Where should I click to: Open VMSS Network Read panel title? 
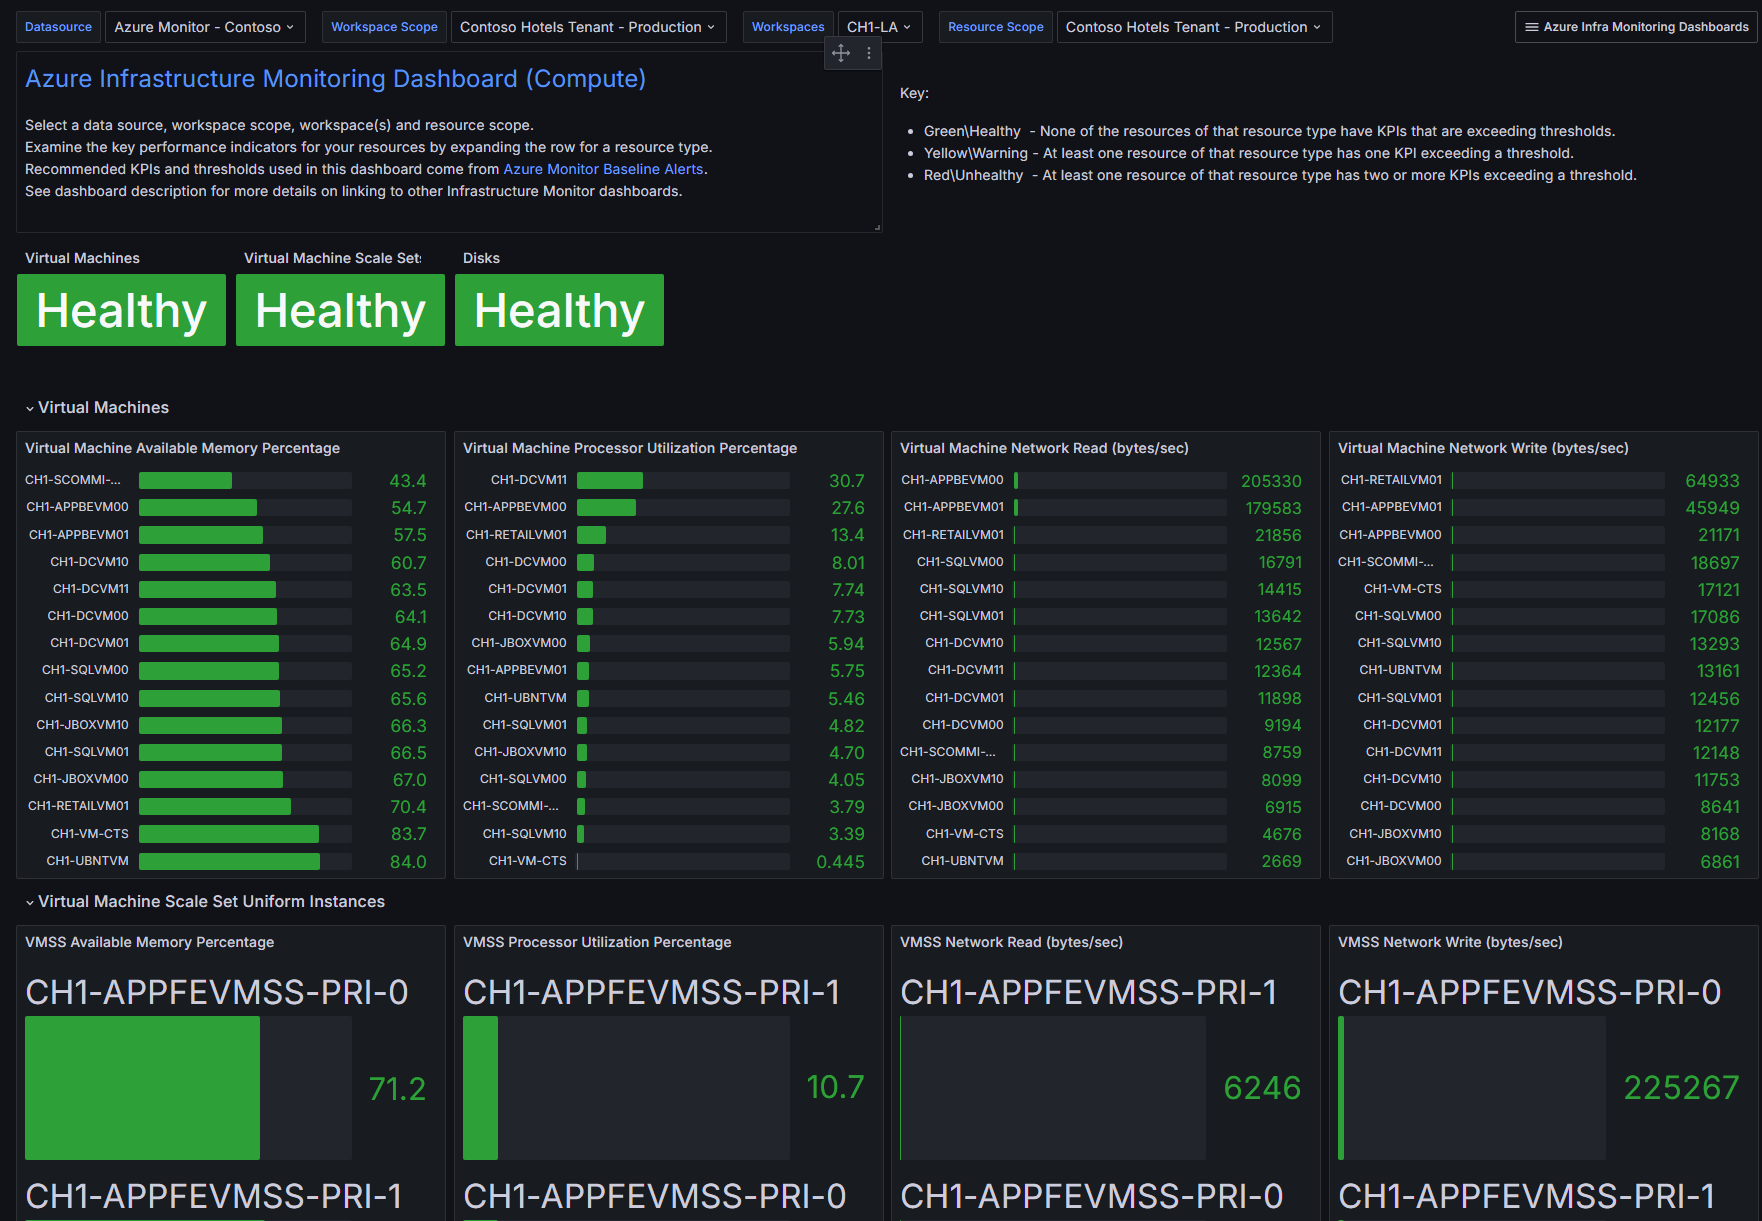[x=1011, y=942]
